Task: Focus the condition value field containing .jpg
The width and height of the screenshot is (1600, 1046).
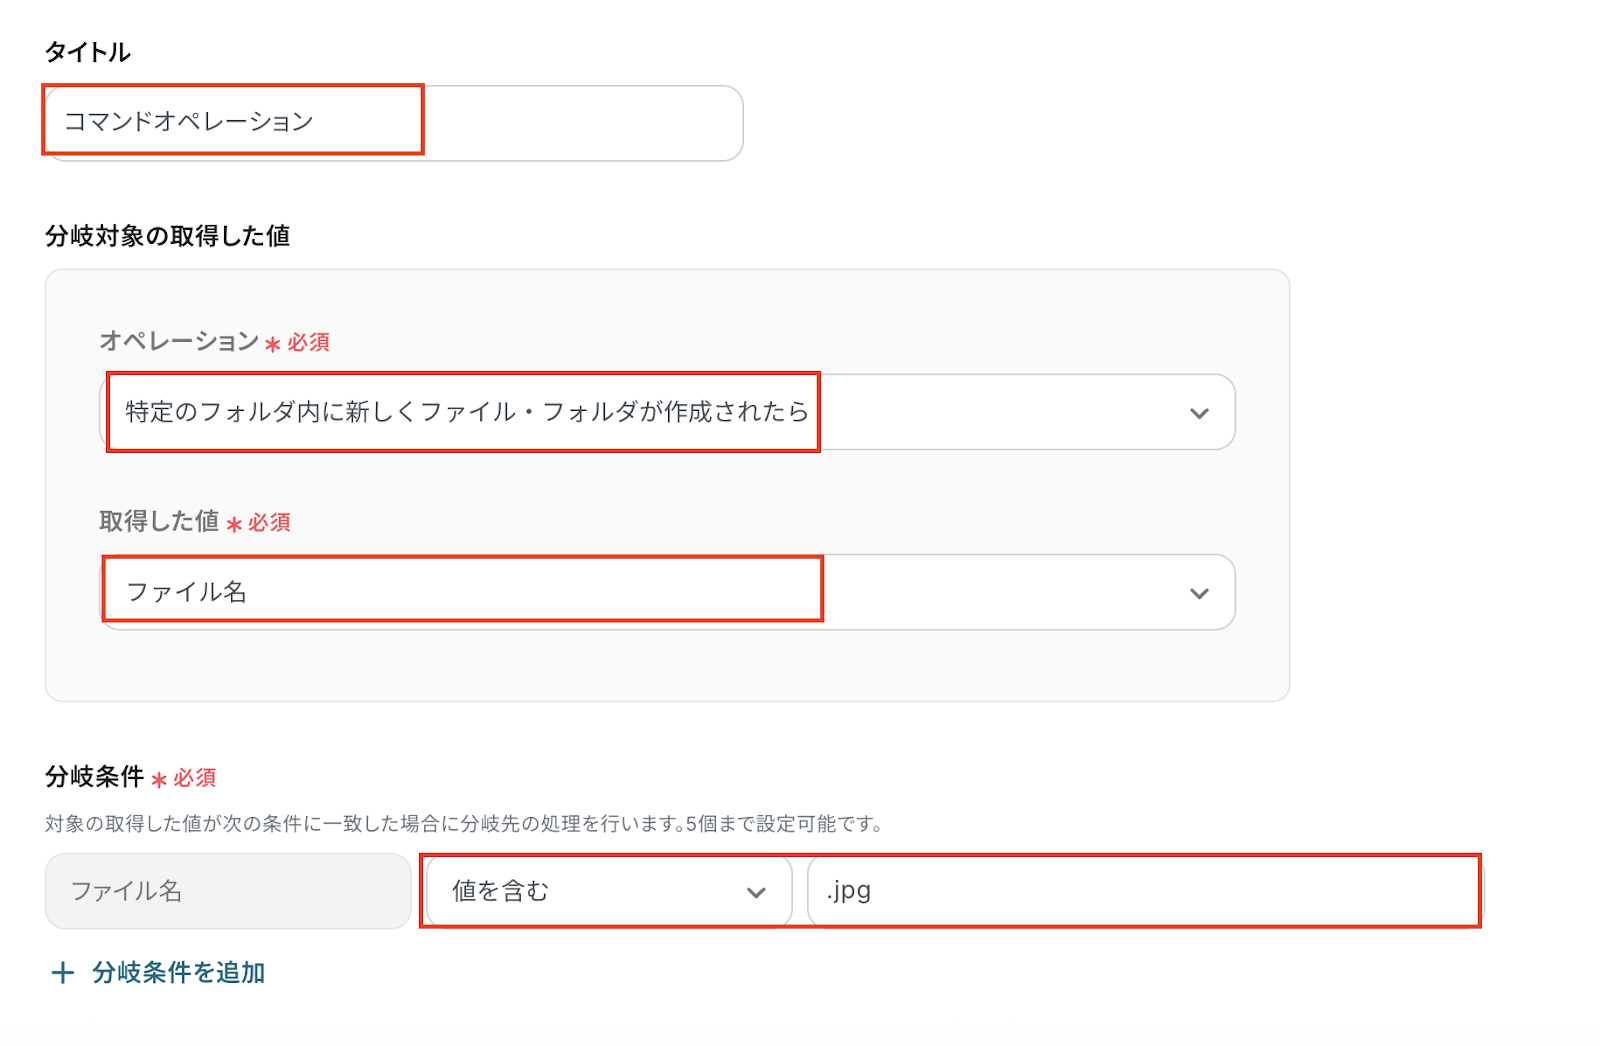Action: point(1145,891)
